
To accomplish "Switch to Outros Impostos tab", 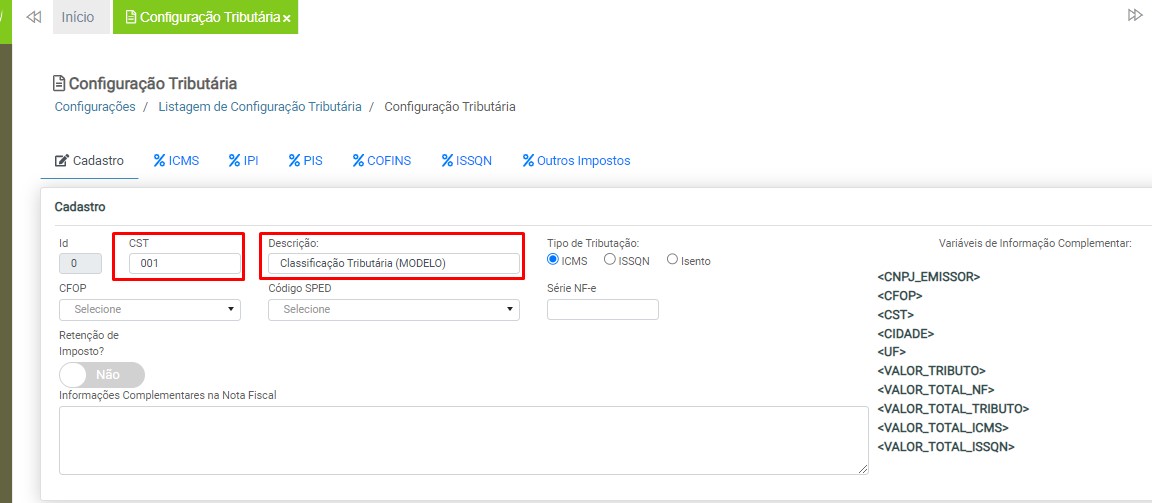I will 576,160.
